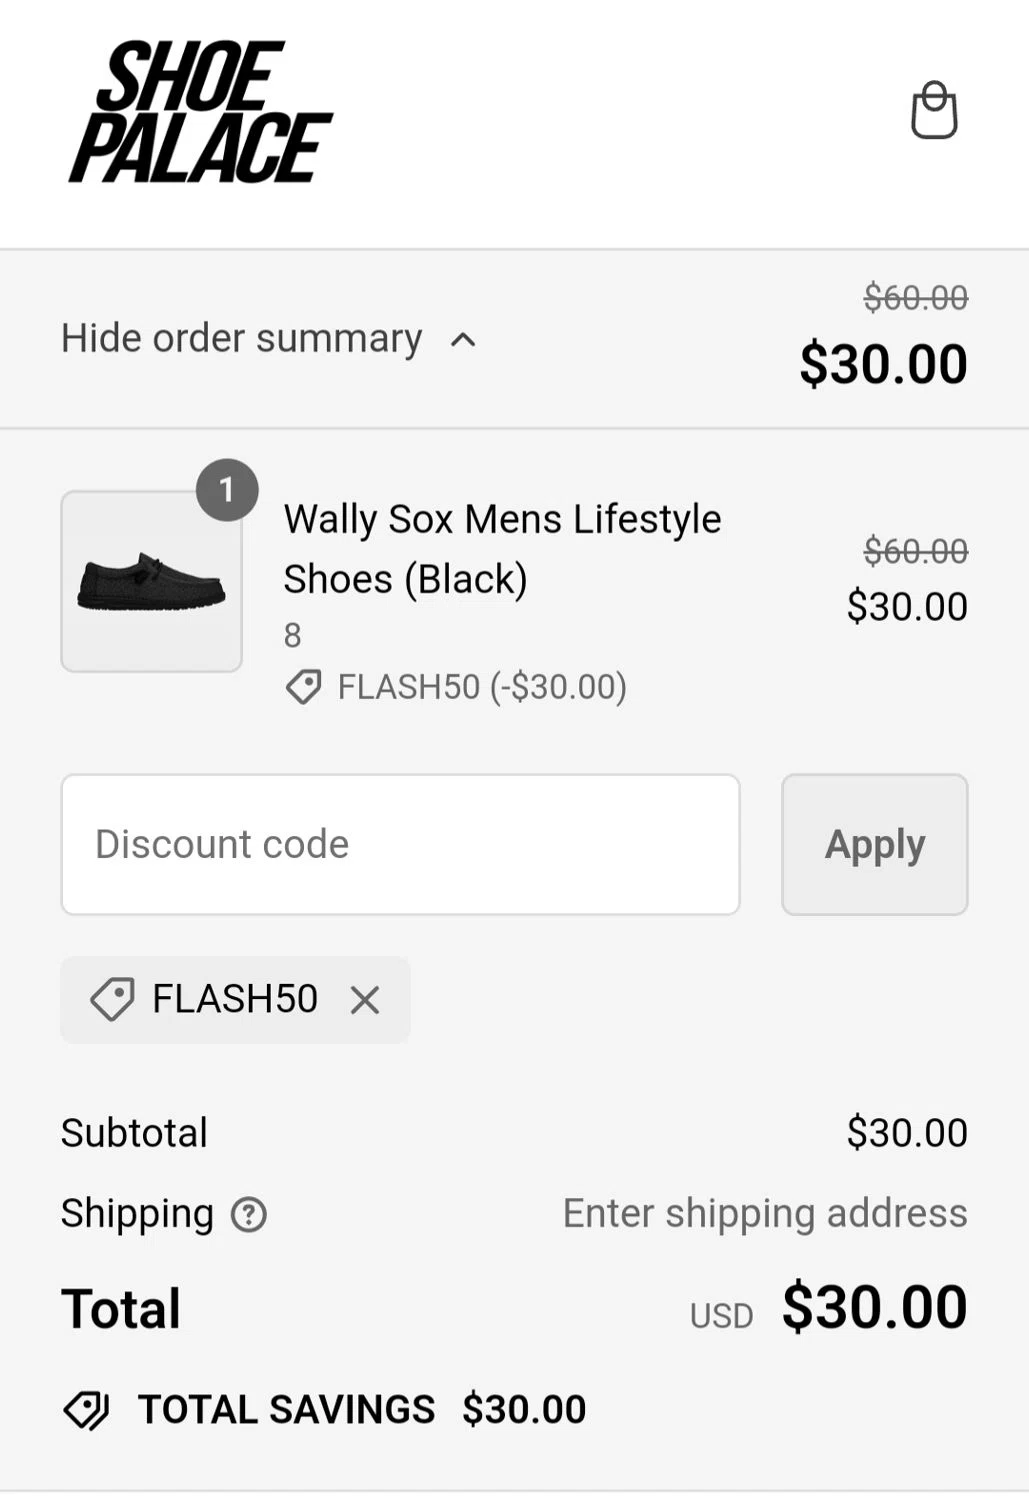The image size is (1029, 1500).
Task: Click Hide order summary text
Action: [241, 338]
